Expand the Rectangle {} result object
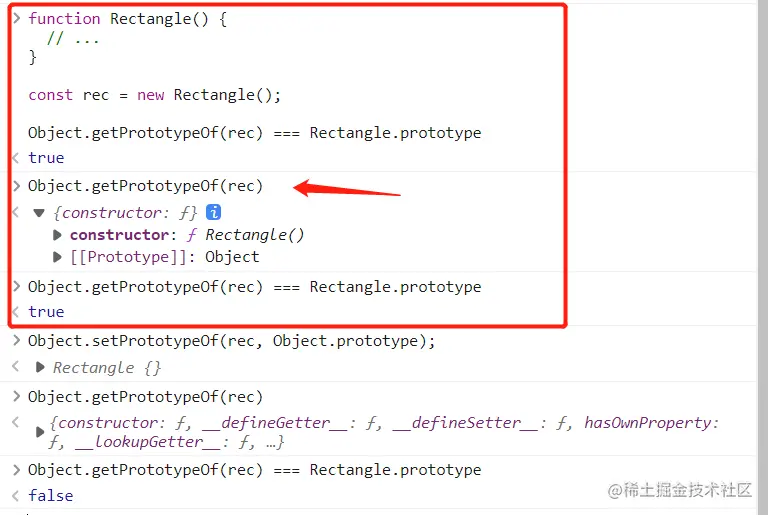This screenshot has width=768, height=515. [40, 367]
